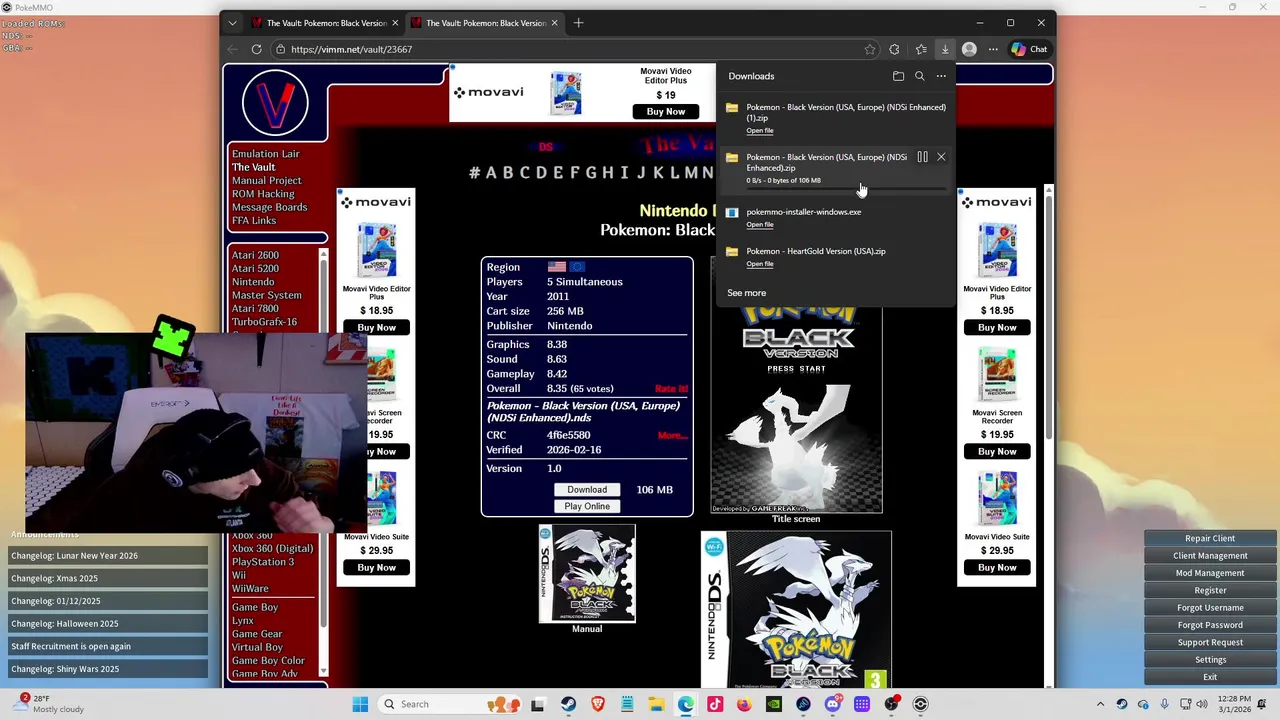Select PlayStation 3 in console list
The width and height of the screenshot is (1280, 720).
(x=263, y=562)
